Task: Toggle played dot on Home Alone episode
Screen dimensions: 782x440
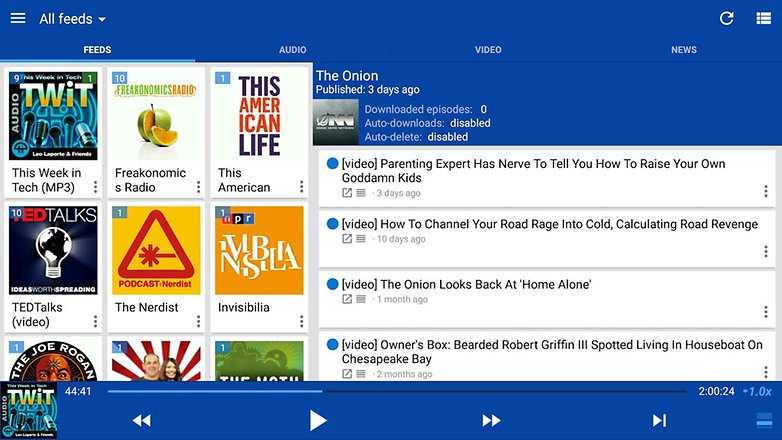Action: [332, 284]
